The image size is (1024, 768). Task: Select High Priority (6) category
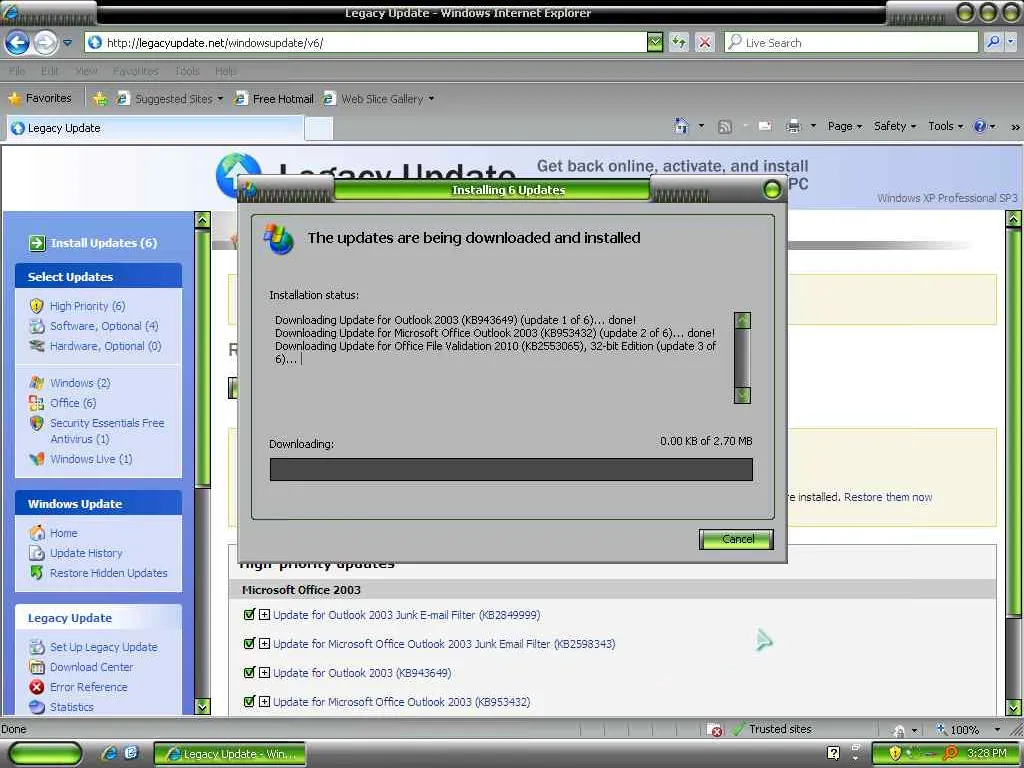click(88, 306)
